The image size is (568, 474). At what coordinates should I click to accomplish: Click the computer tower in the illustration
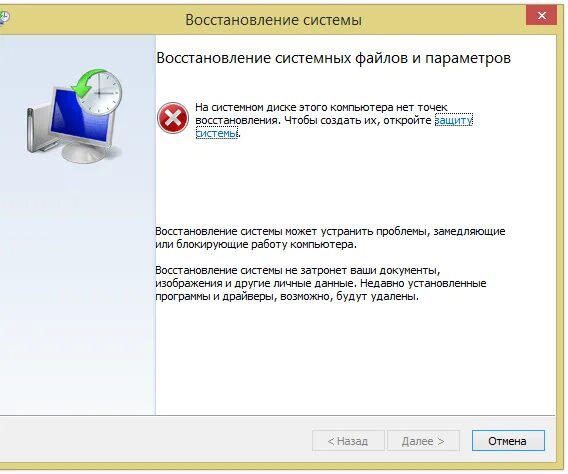click(41, 129)
